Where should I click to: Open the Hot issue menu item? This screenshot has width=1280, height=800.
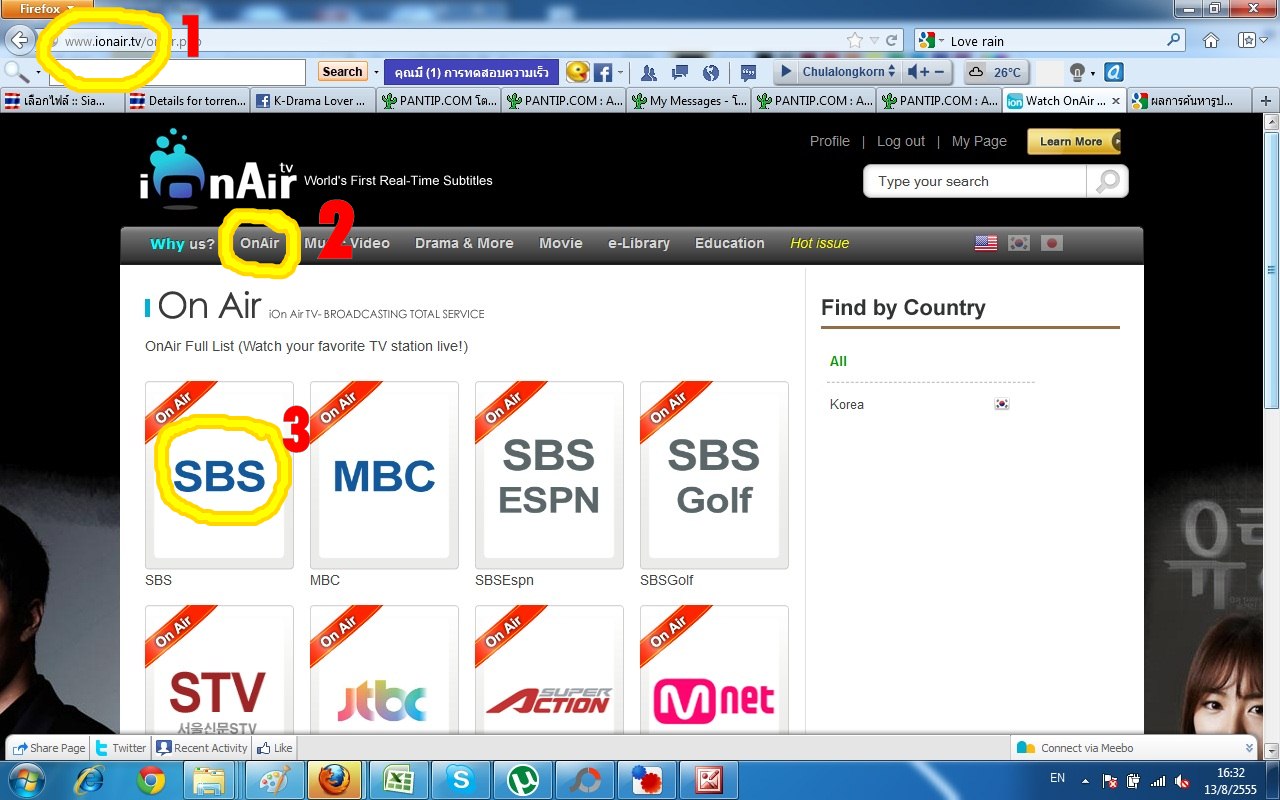[x=820, y=243]
